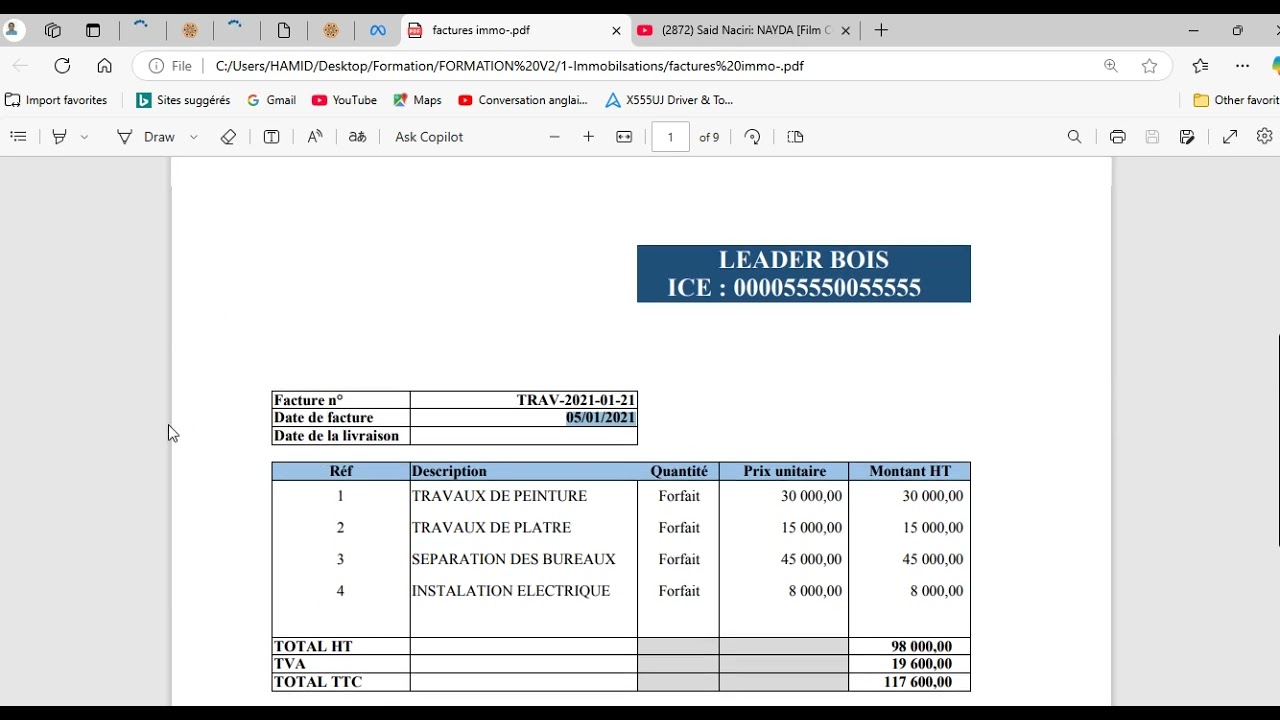Click the Prix unitaire column header
The height and width of the screenshot is (720, 1280).
[x=785, y=471]
